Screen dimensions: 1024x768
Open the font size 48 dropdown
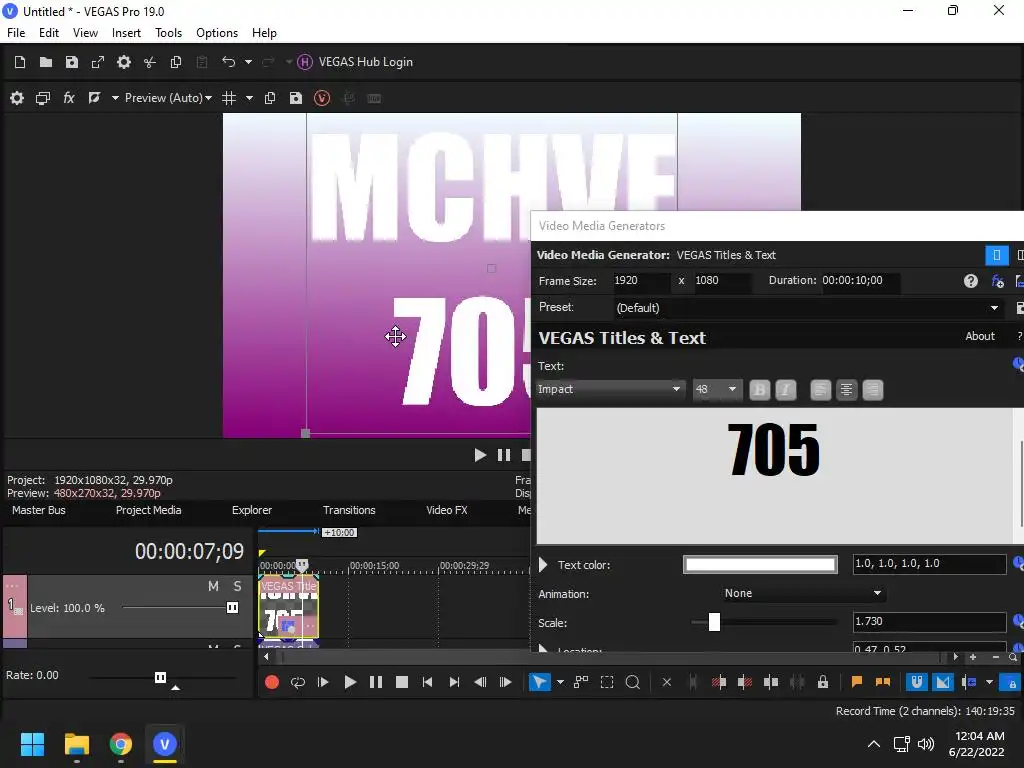[716, 389]
